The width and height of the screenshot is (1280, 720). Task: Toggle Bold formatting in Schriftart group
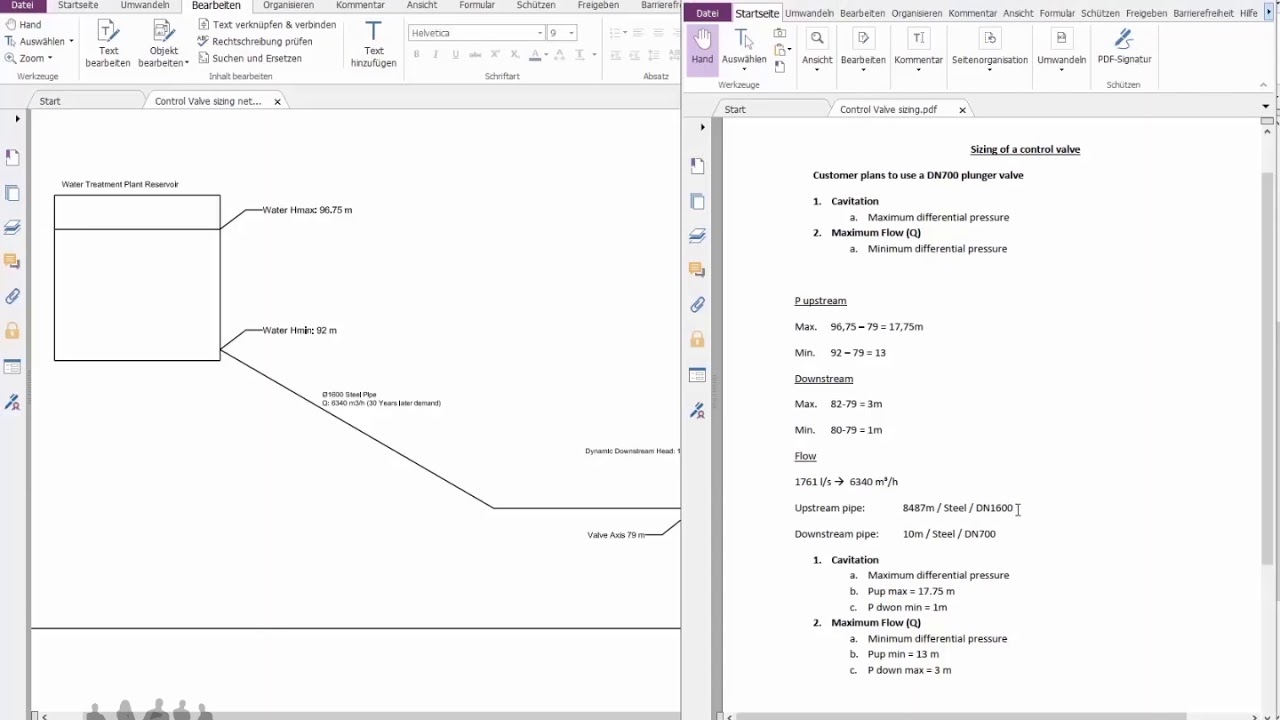point(416,54)
